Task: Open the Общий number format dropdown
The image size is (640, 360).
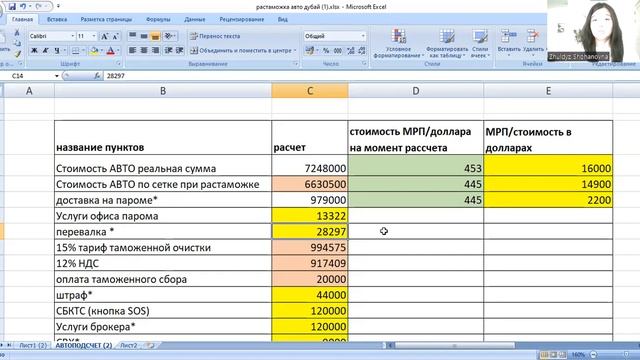Action: pyautogui.click(x=363, y=36)
